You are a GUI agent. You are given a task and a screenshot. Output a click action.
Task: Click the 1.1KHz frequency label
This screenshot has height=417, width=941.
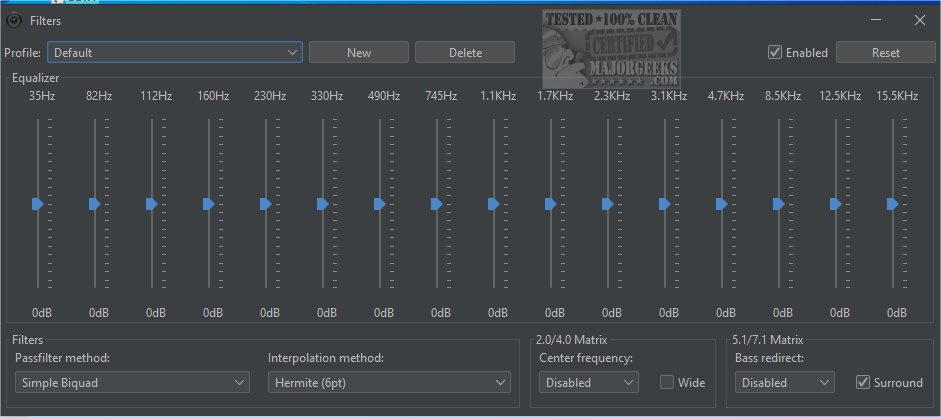click(x=498, y=95)
